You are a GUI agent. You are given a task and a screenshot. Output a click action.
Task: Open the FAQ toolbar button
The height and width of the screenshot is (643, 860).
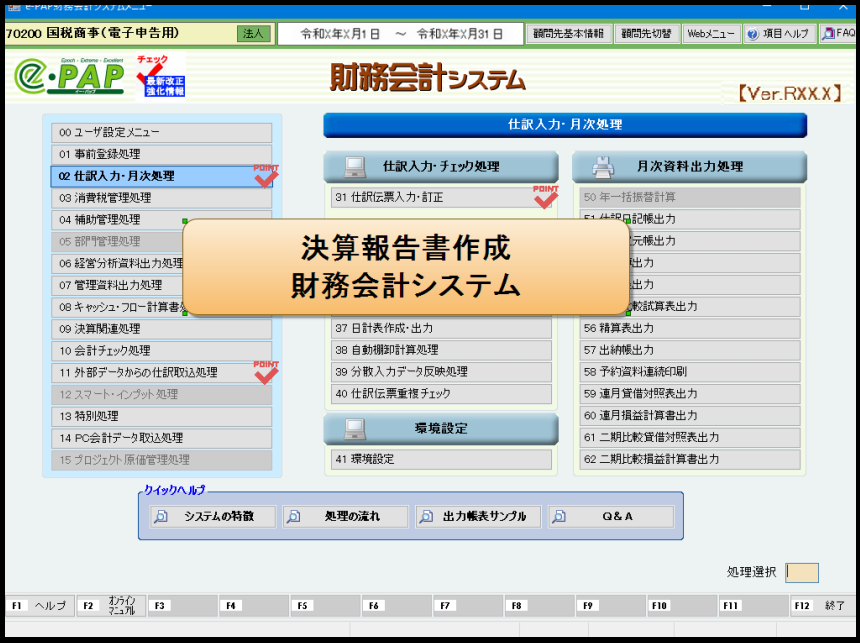[838, 34]
